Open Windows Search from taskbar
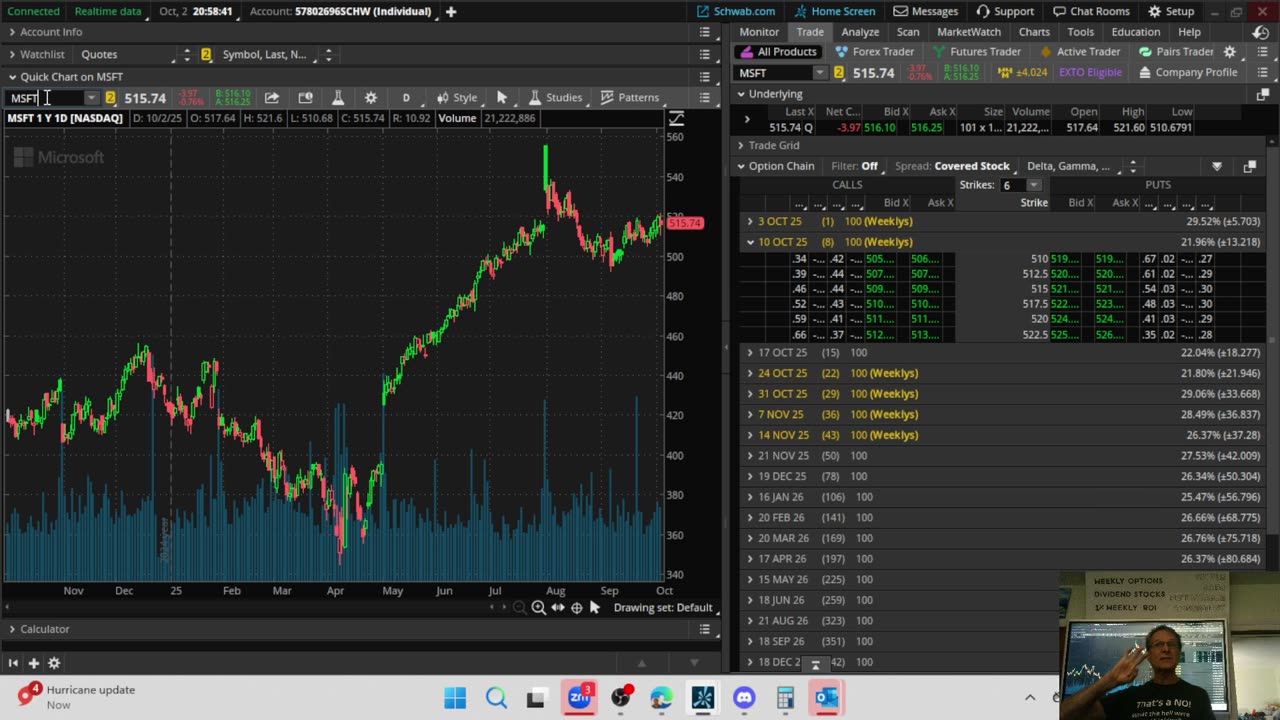Image resolution: width=1280 pixels, height=720 pixels. (496, 697)
